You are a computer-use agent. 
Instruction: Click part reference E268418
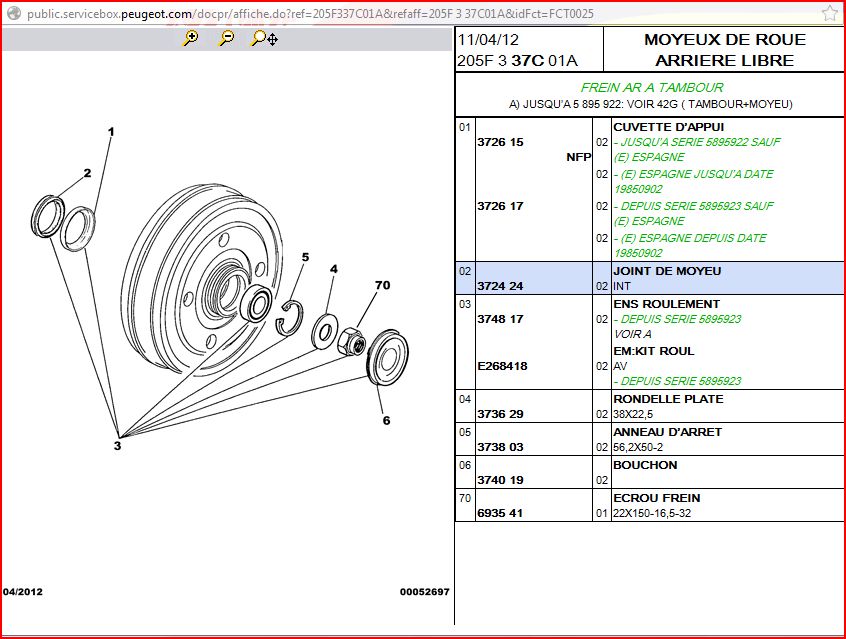(x=502, y=366)
